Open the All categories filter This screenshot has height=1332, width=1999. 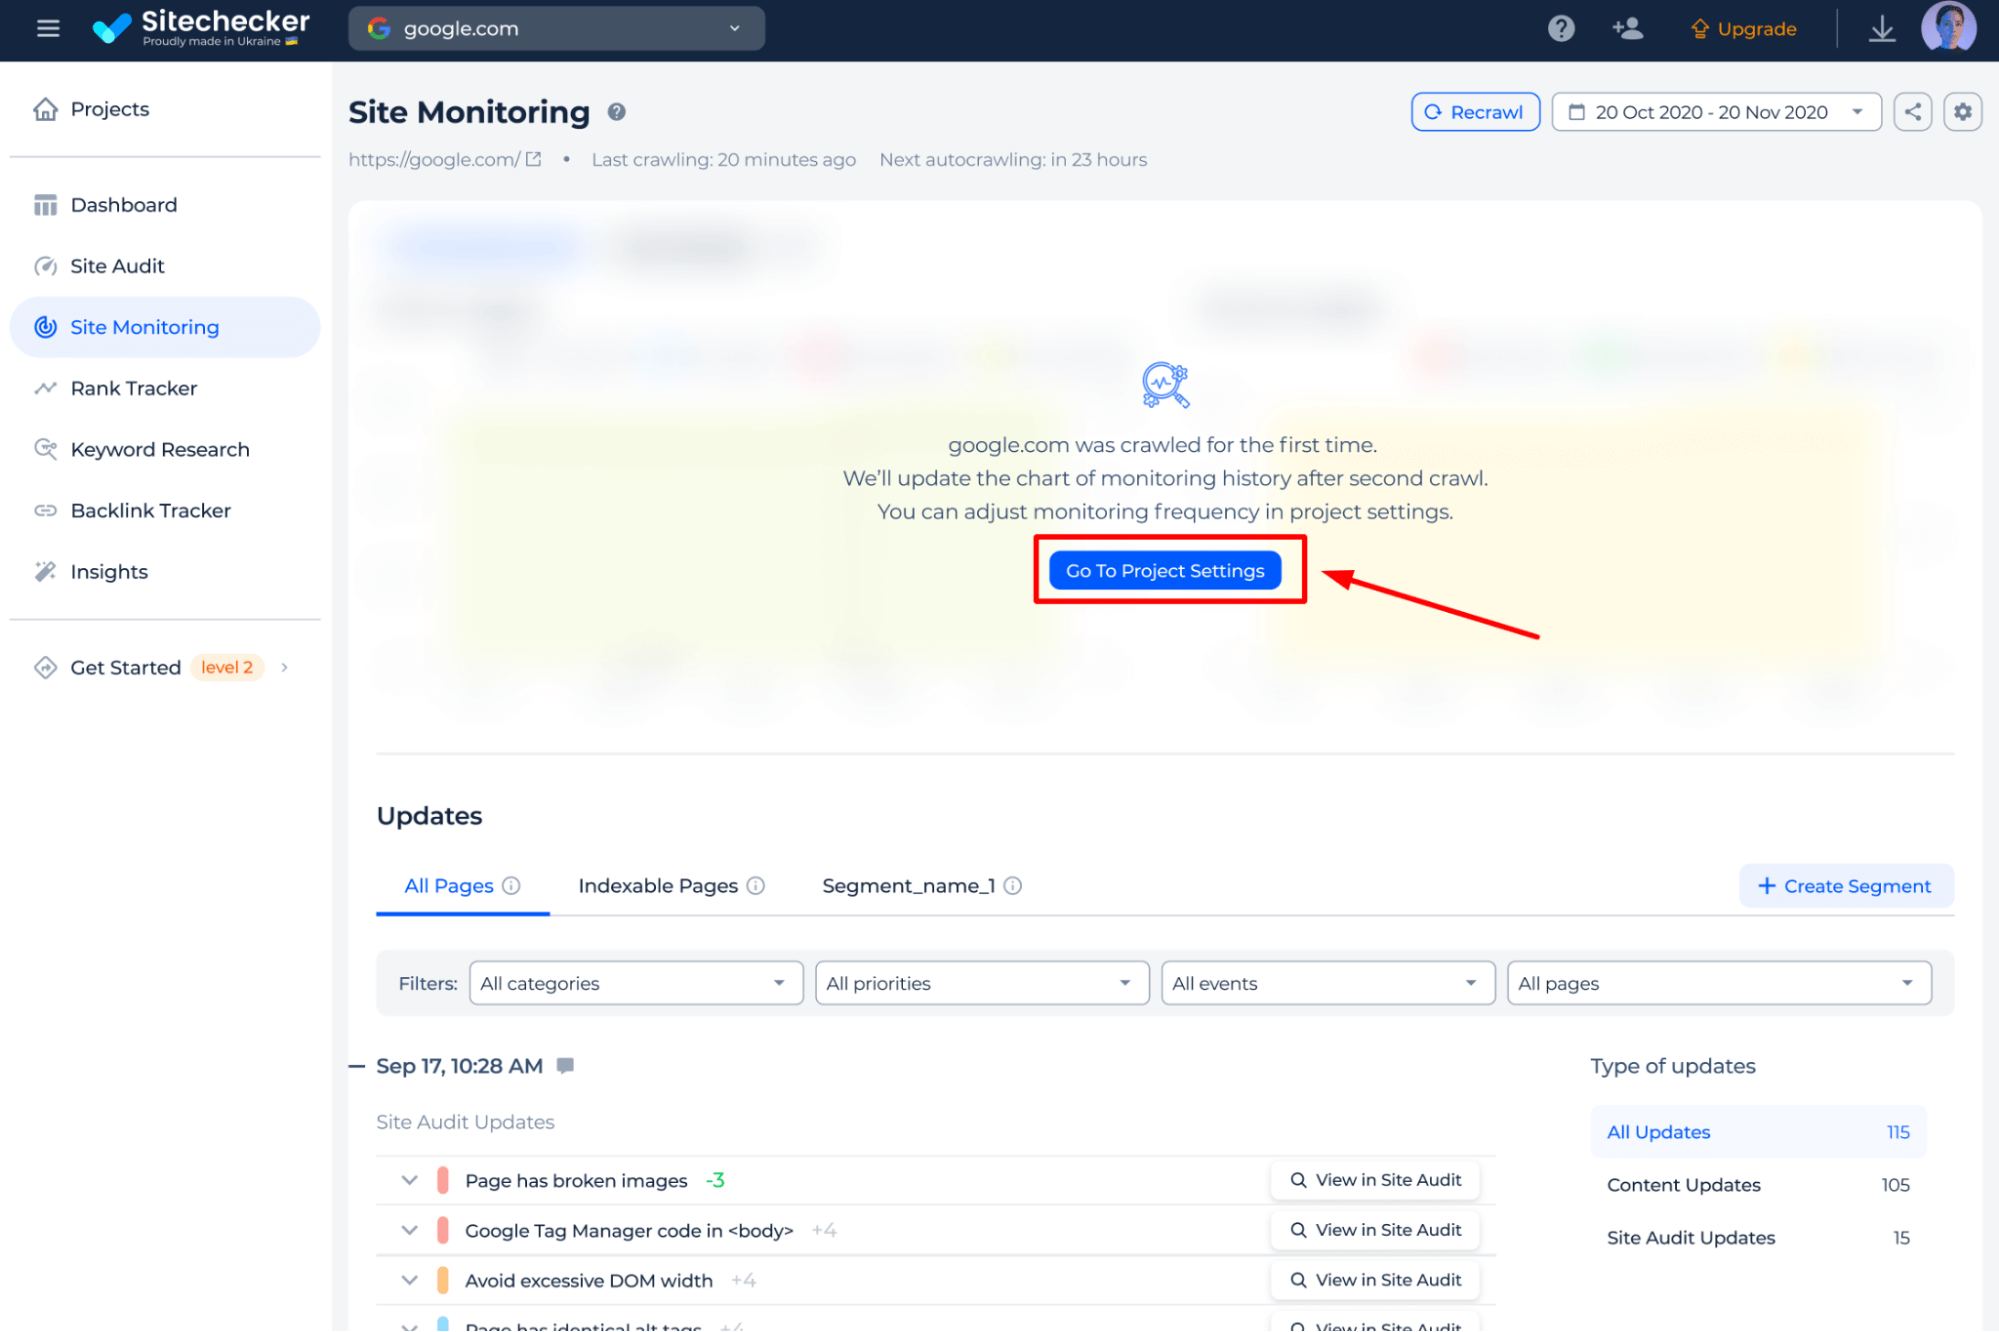coord(636,983)
